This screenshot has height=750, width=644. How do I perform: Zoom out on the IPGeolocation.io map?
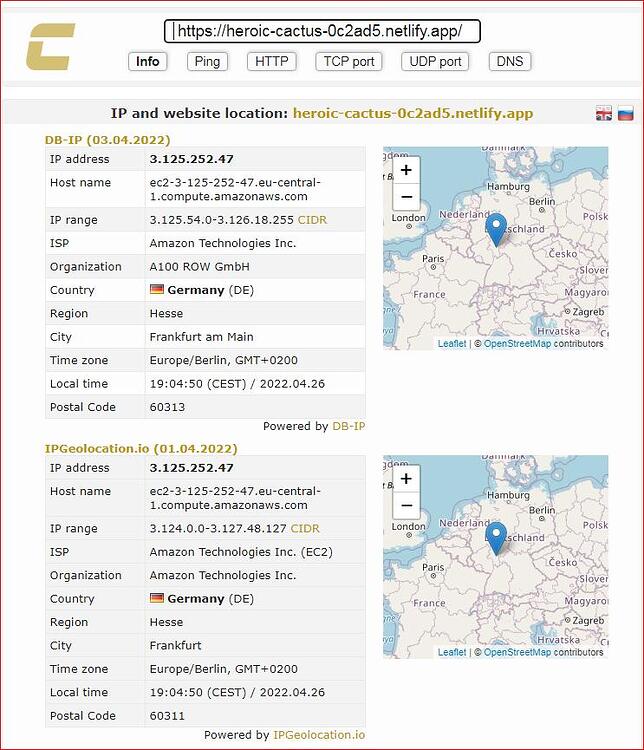point(406,506)
